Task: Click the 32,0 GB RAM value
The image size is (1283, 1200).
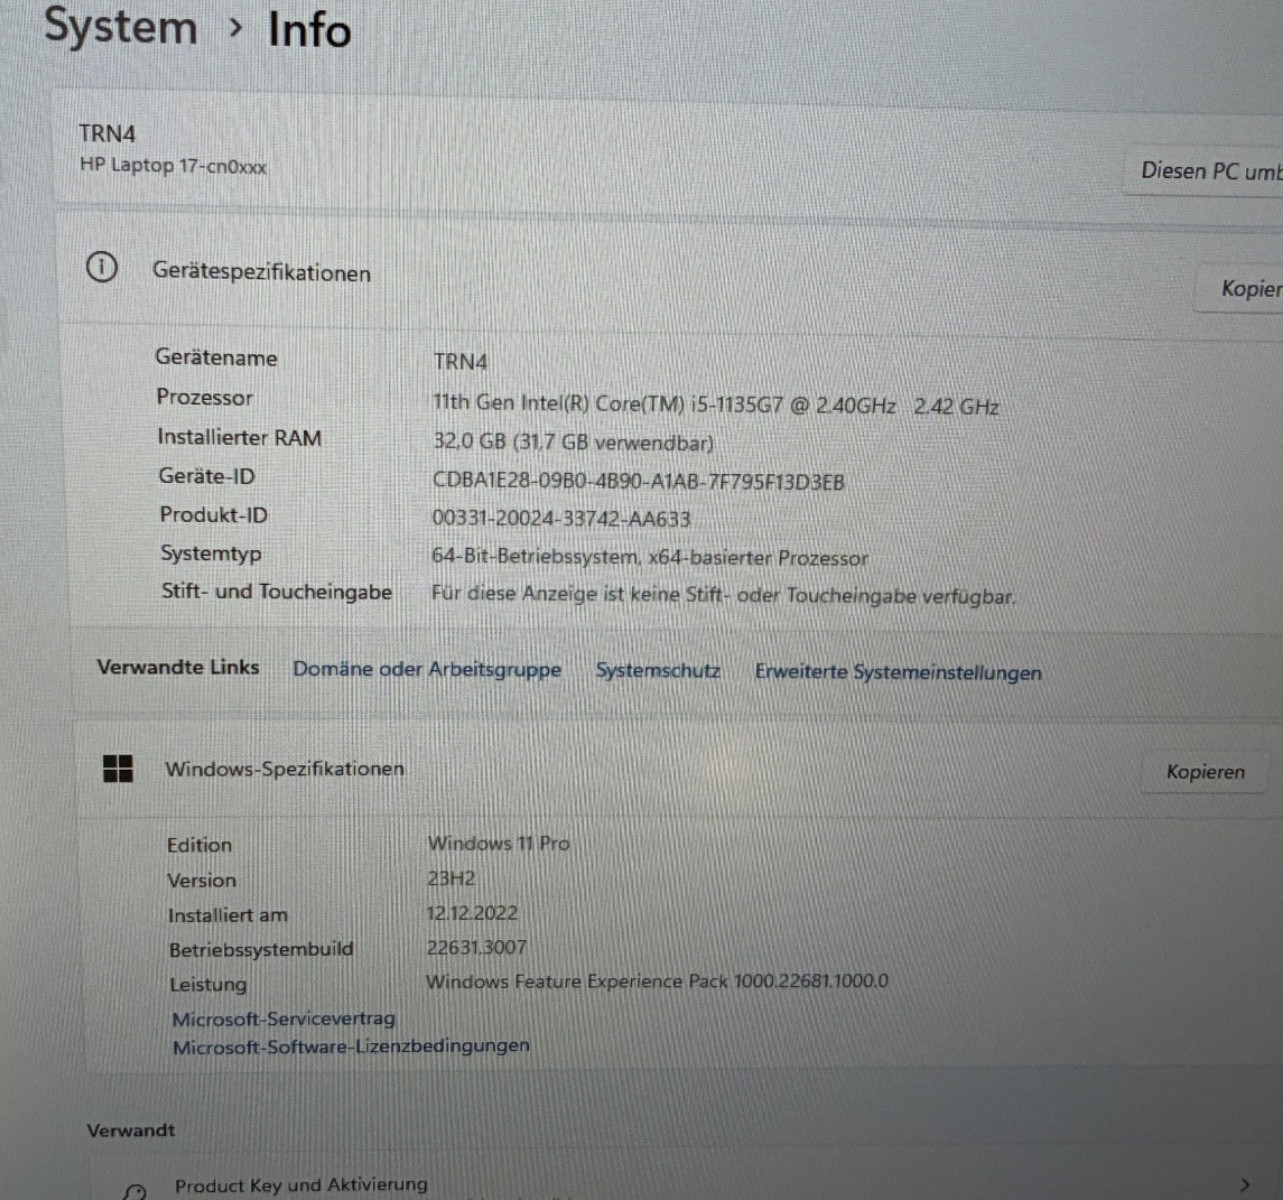Action: (573, 442)
